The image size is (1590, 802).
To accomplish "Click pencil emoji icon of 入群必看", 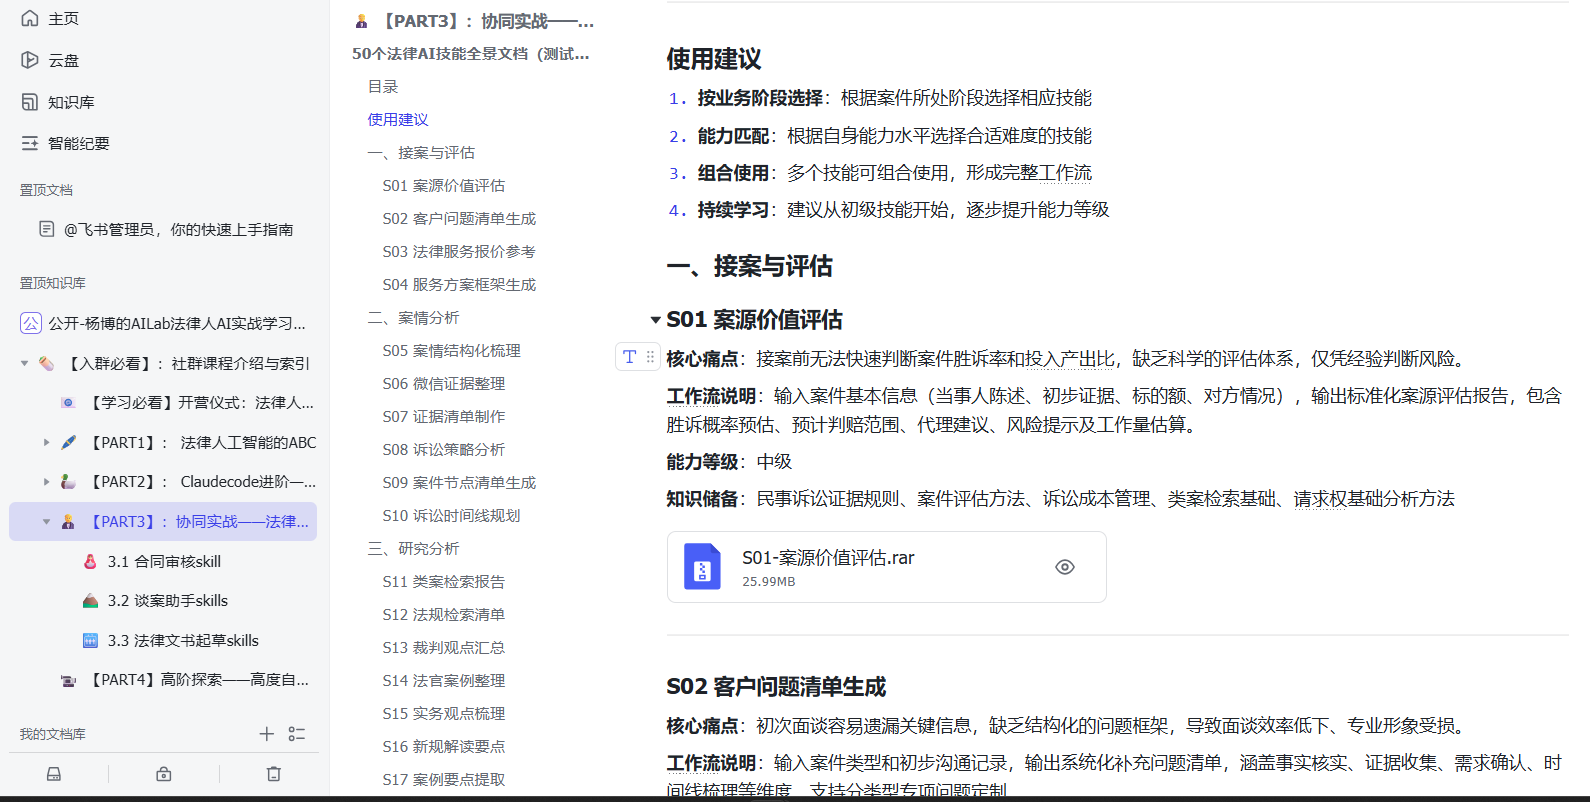I will (47, 363).
